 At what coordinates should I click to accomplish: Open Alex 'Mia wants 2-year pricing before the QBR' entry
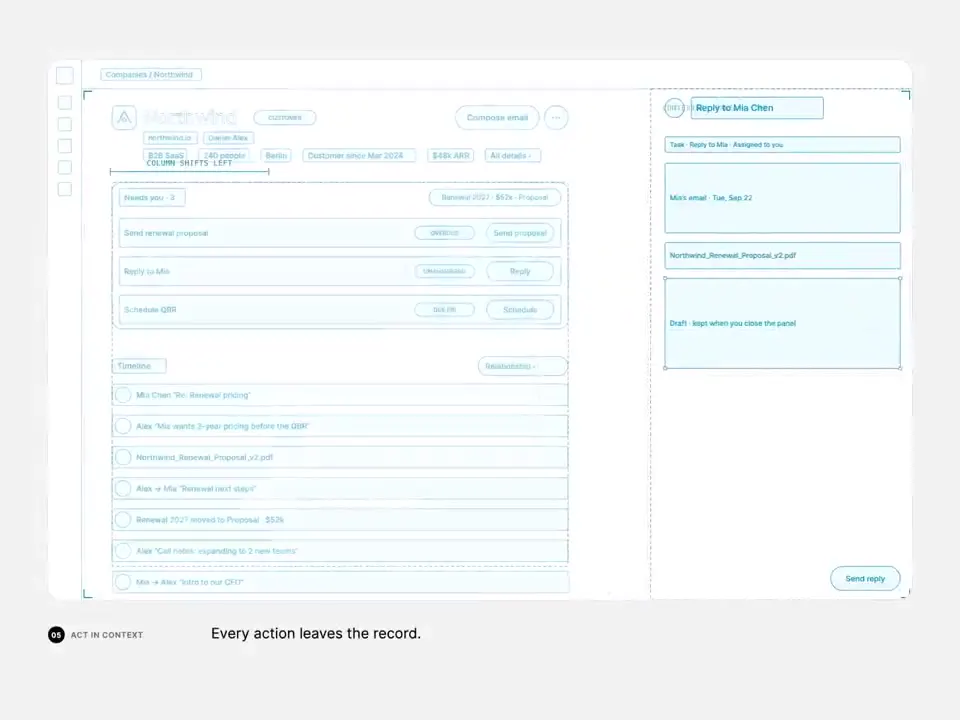(x=340, y=426)
